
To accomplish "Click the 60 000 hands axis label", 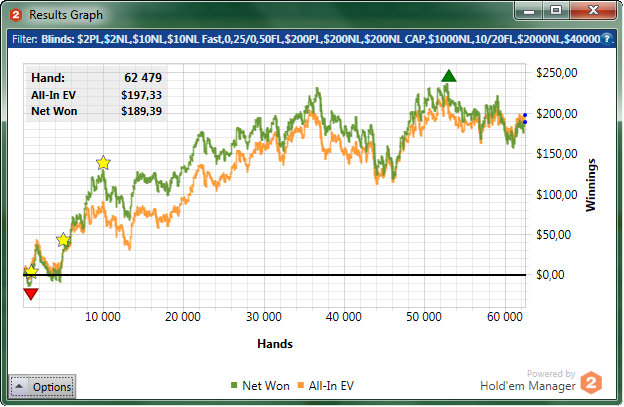I will pyautogui.click(x=504, y=317).
